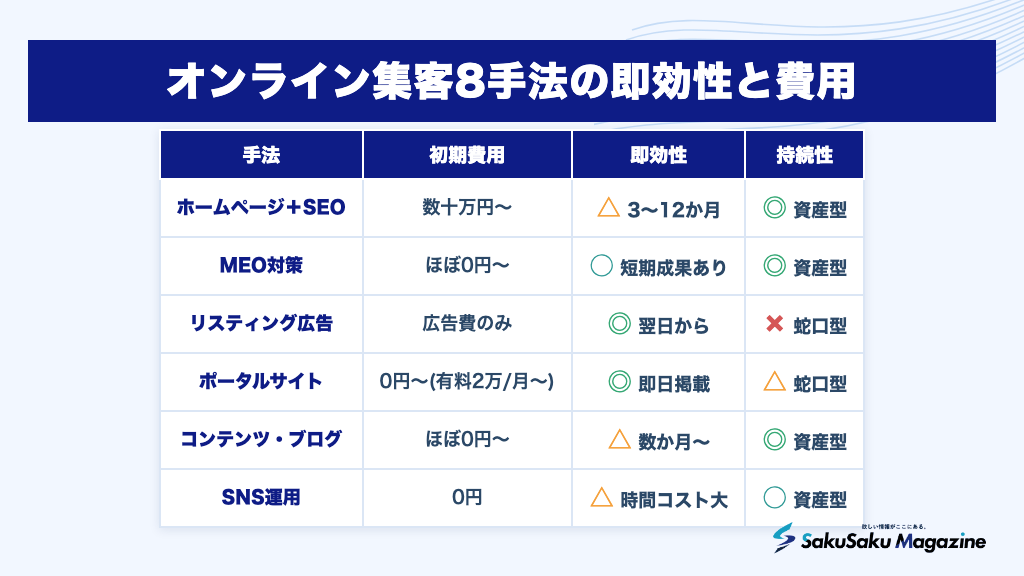Click the orange triangle beside 数か月〜
Image resolution: width=1024 pixels, height=576 pixels.
pos(619,439)
